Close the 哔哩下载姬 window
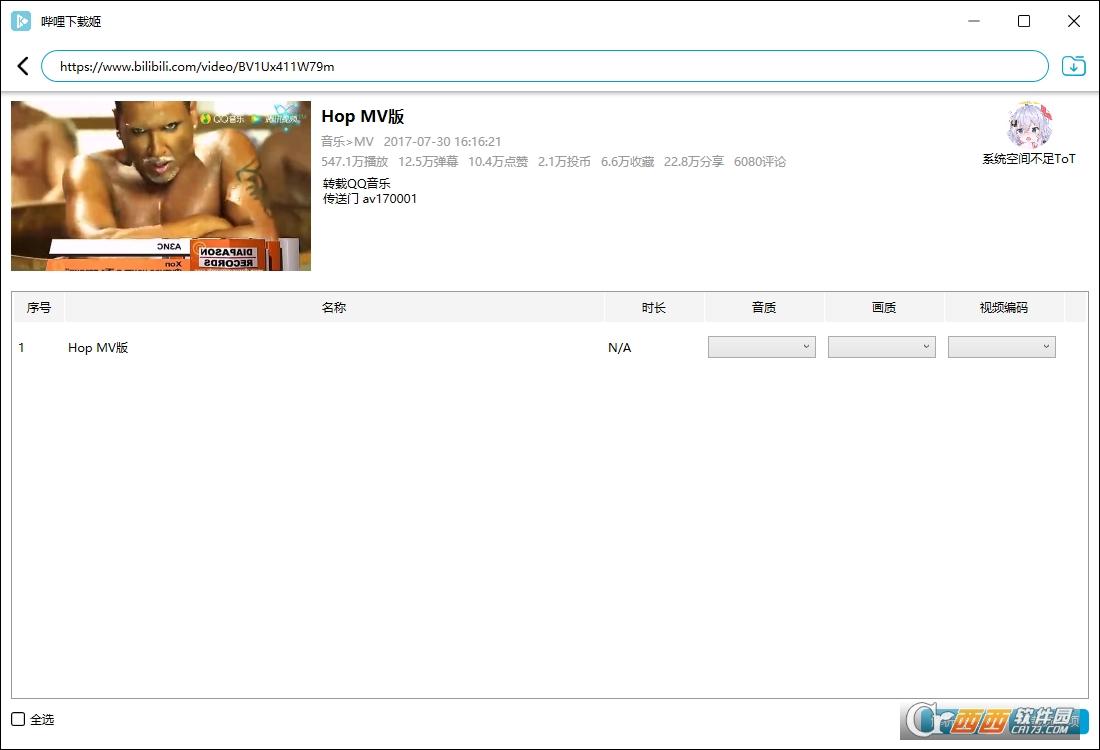Image resolution: width=1100 pixels, height=750 pixels. point(1073,21)
